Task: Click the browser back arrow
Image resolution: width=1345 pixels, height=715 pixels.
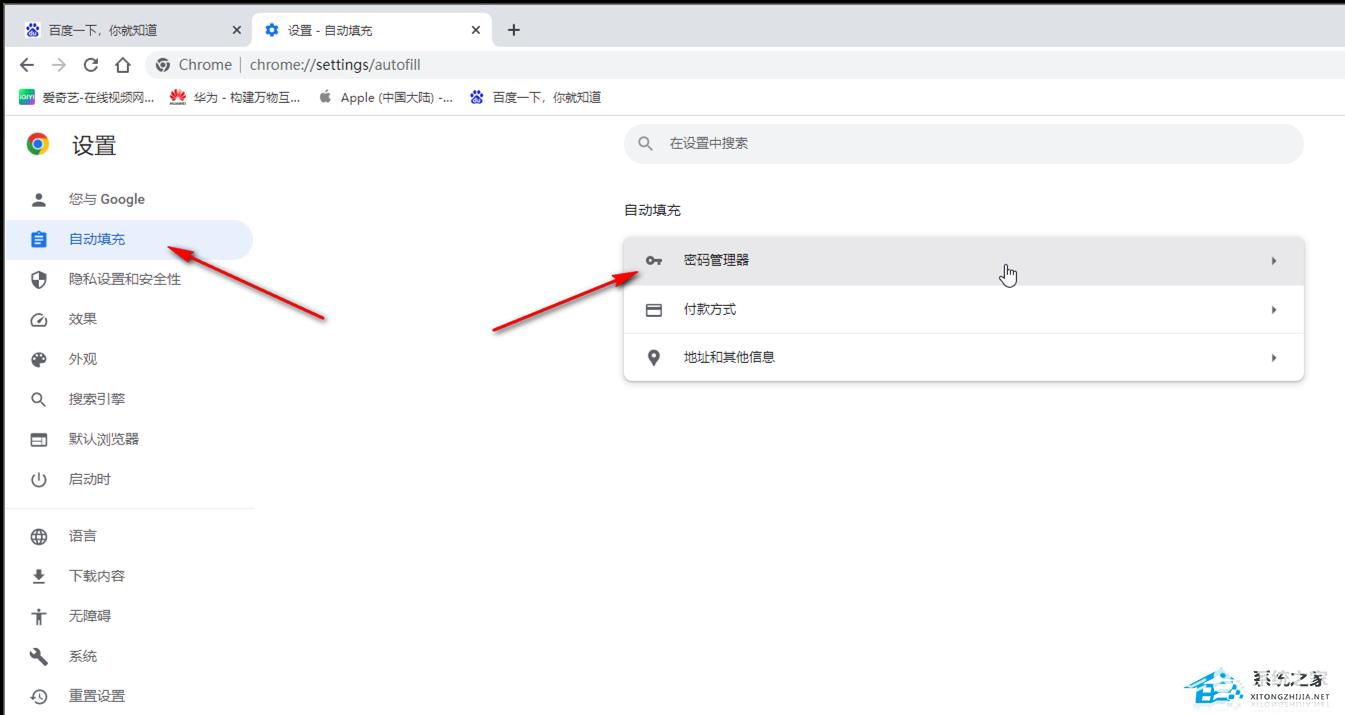Action: click(27, 65)
